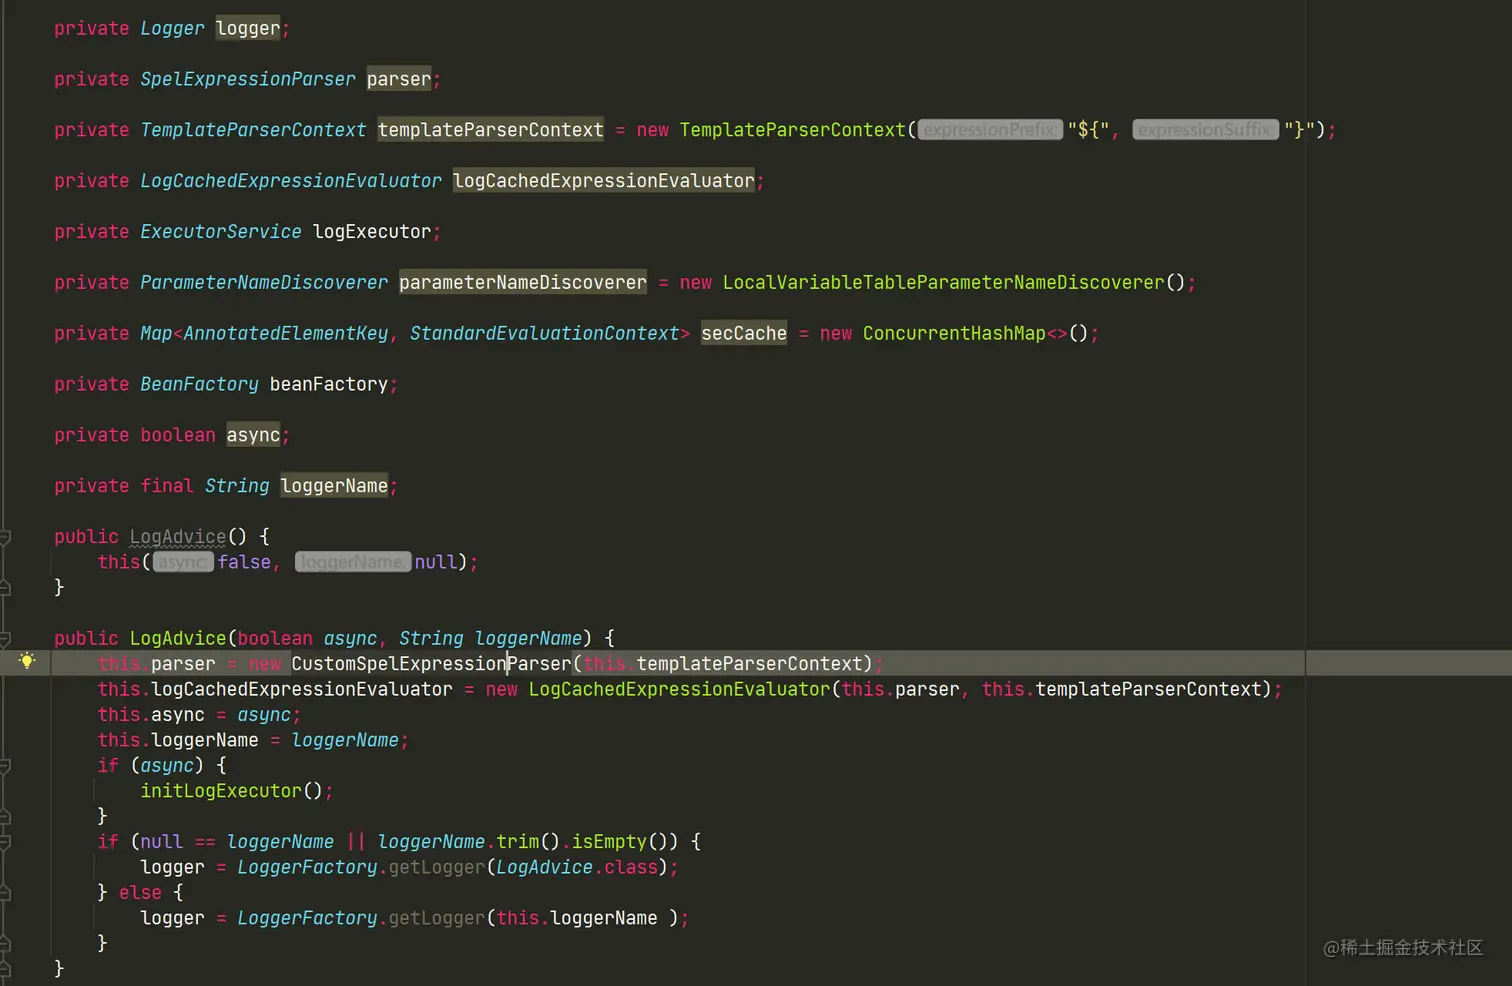Click the highlighted 'parser' field declaration
Image resolution: width=1512 pixels, height=986 pixels.
coord(399,79)
